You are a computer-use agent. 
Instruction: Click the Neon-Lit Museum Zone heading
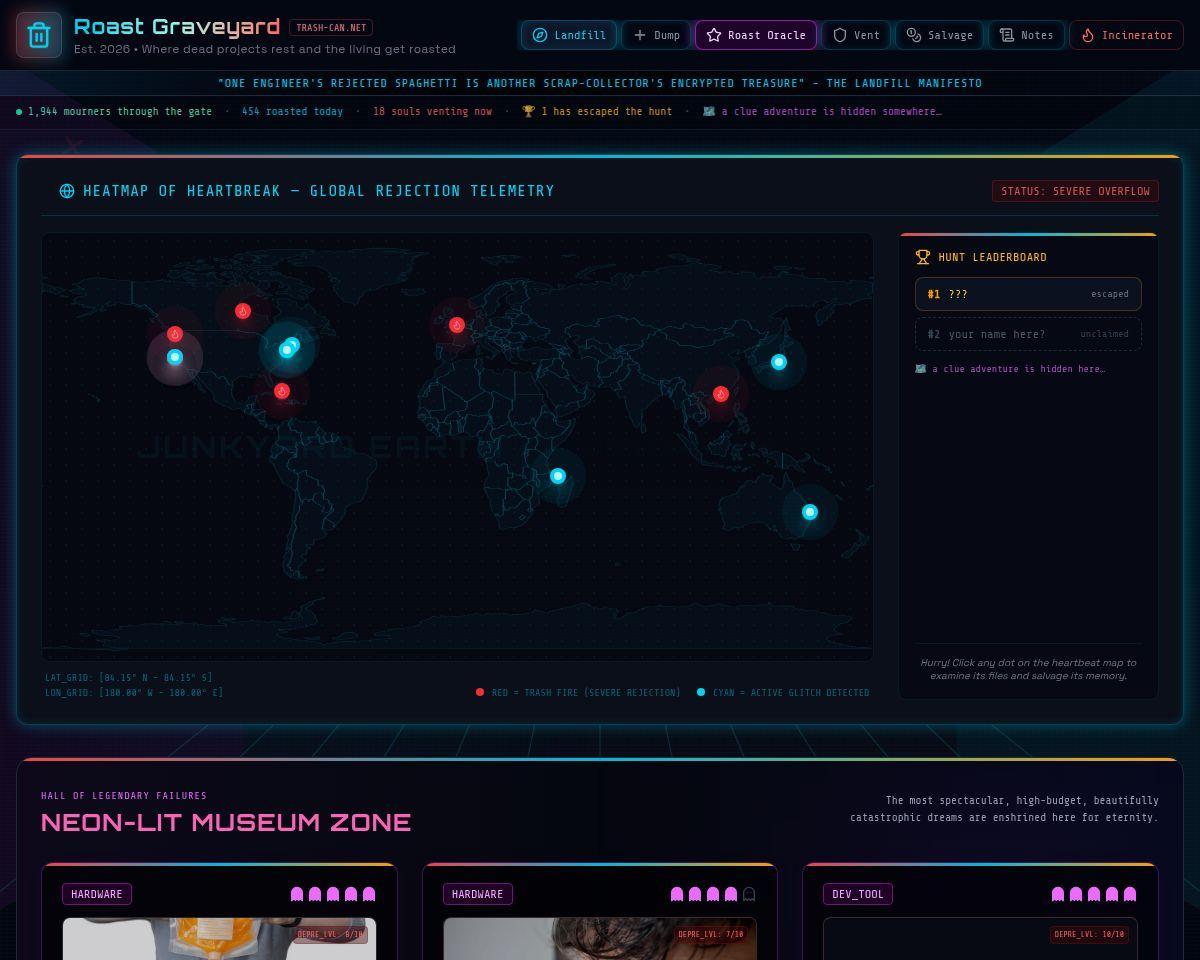coord(226,822)
